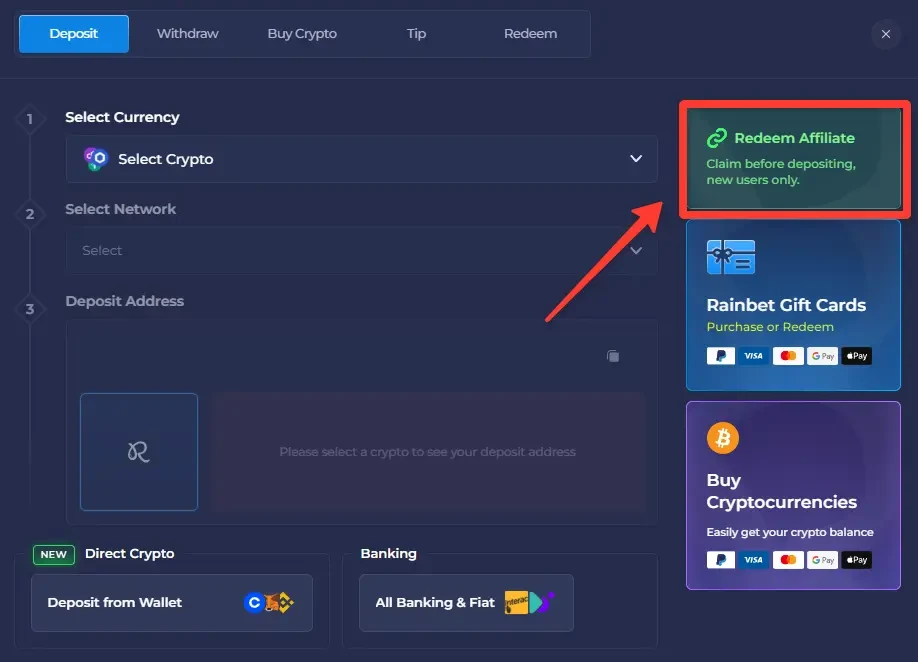
Task: Select the Tip tab
Action: pos(416,34)
